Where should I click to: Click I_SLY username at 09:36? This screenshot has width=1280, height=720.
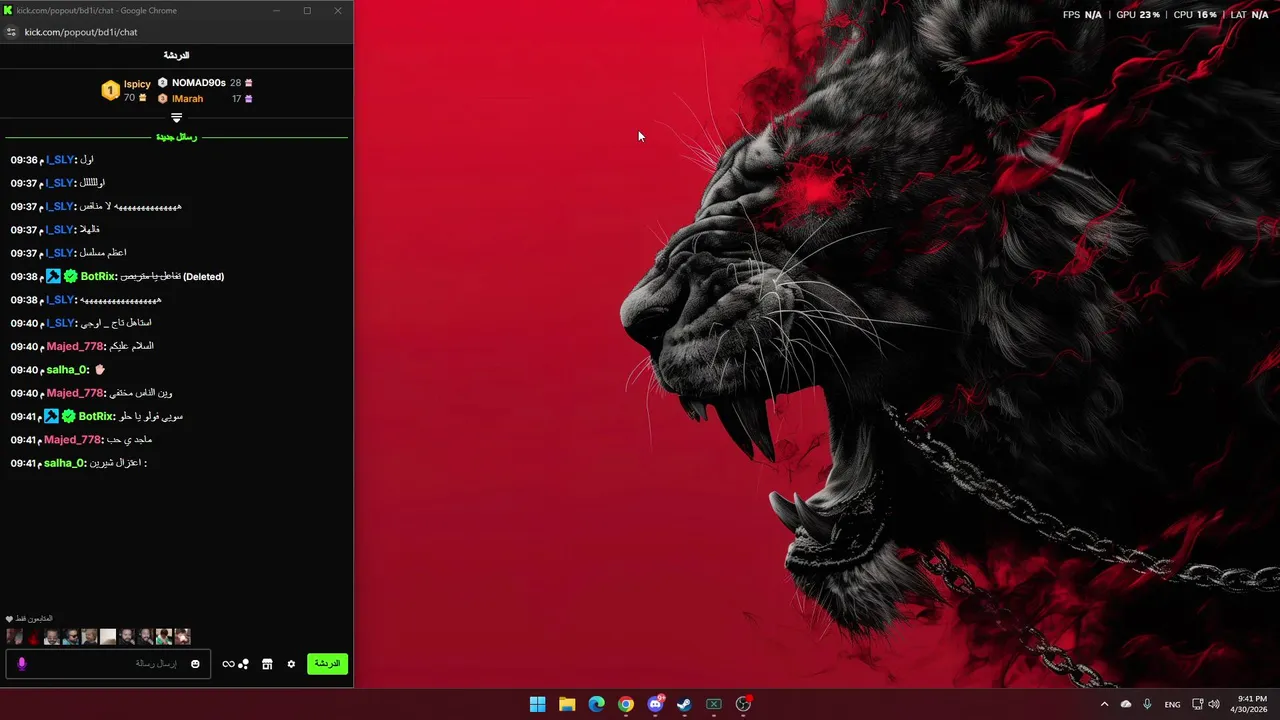pyautogui.click(x=60, y=160)
